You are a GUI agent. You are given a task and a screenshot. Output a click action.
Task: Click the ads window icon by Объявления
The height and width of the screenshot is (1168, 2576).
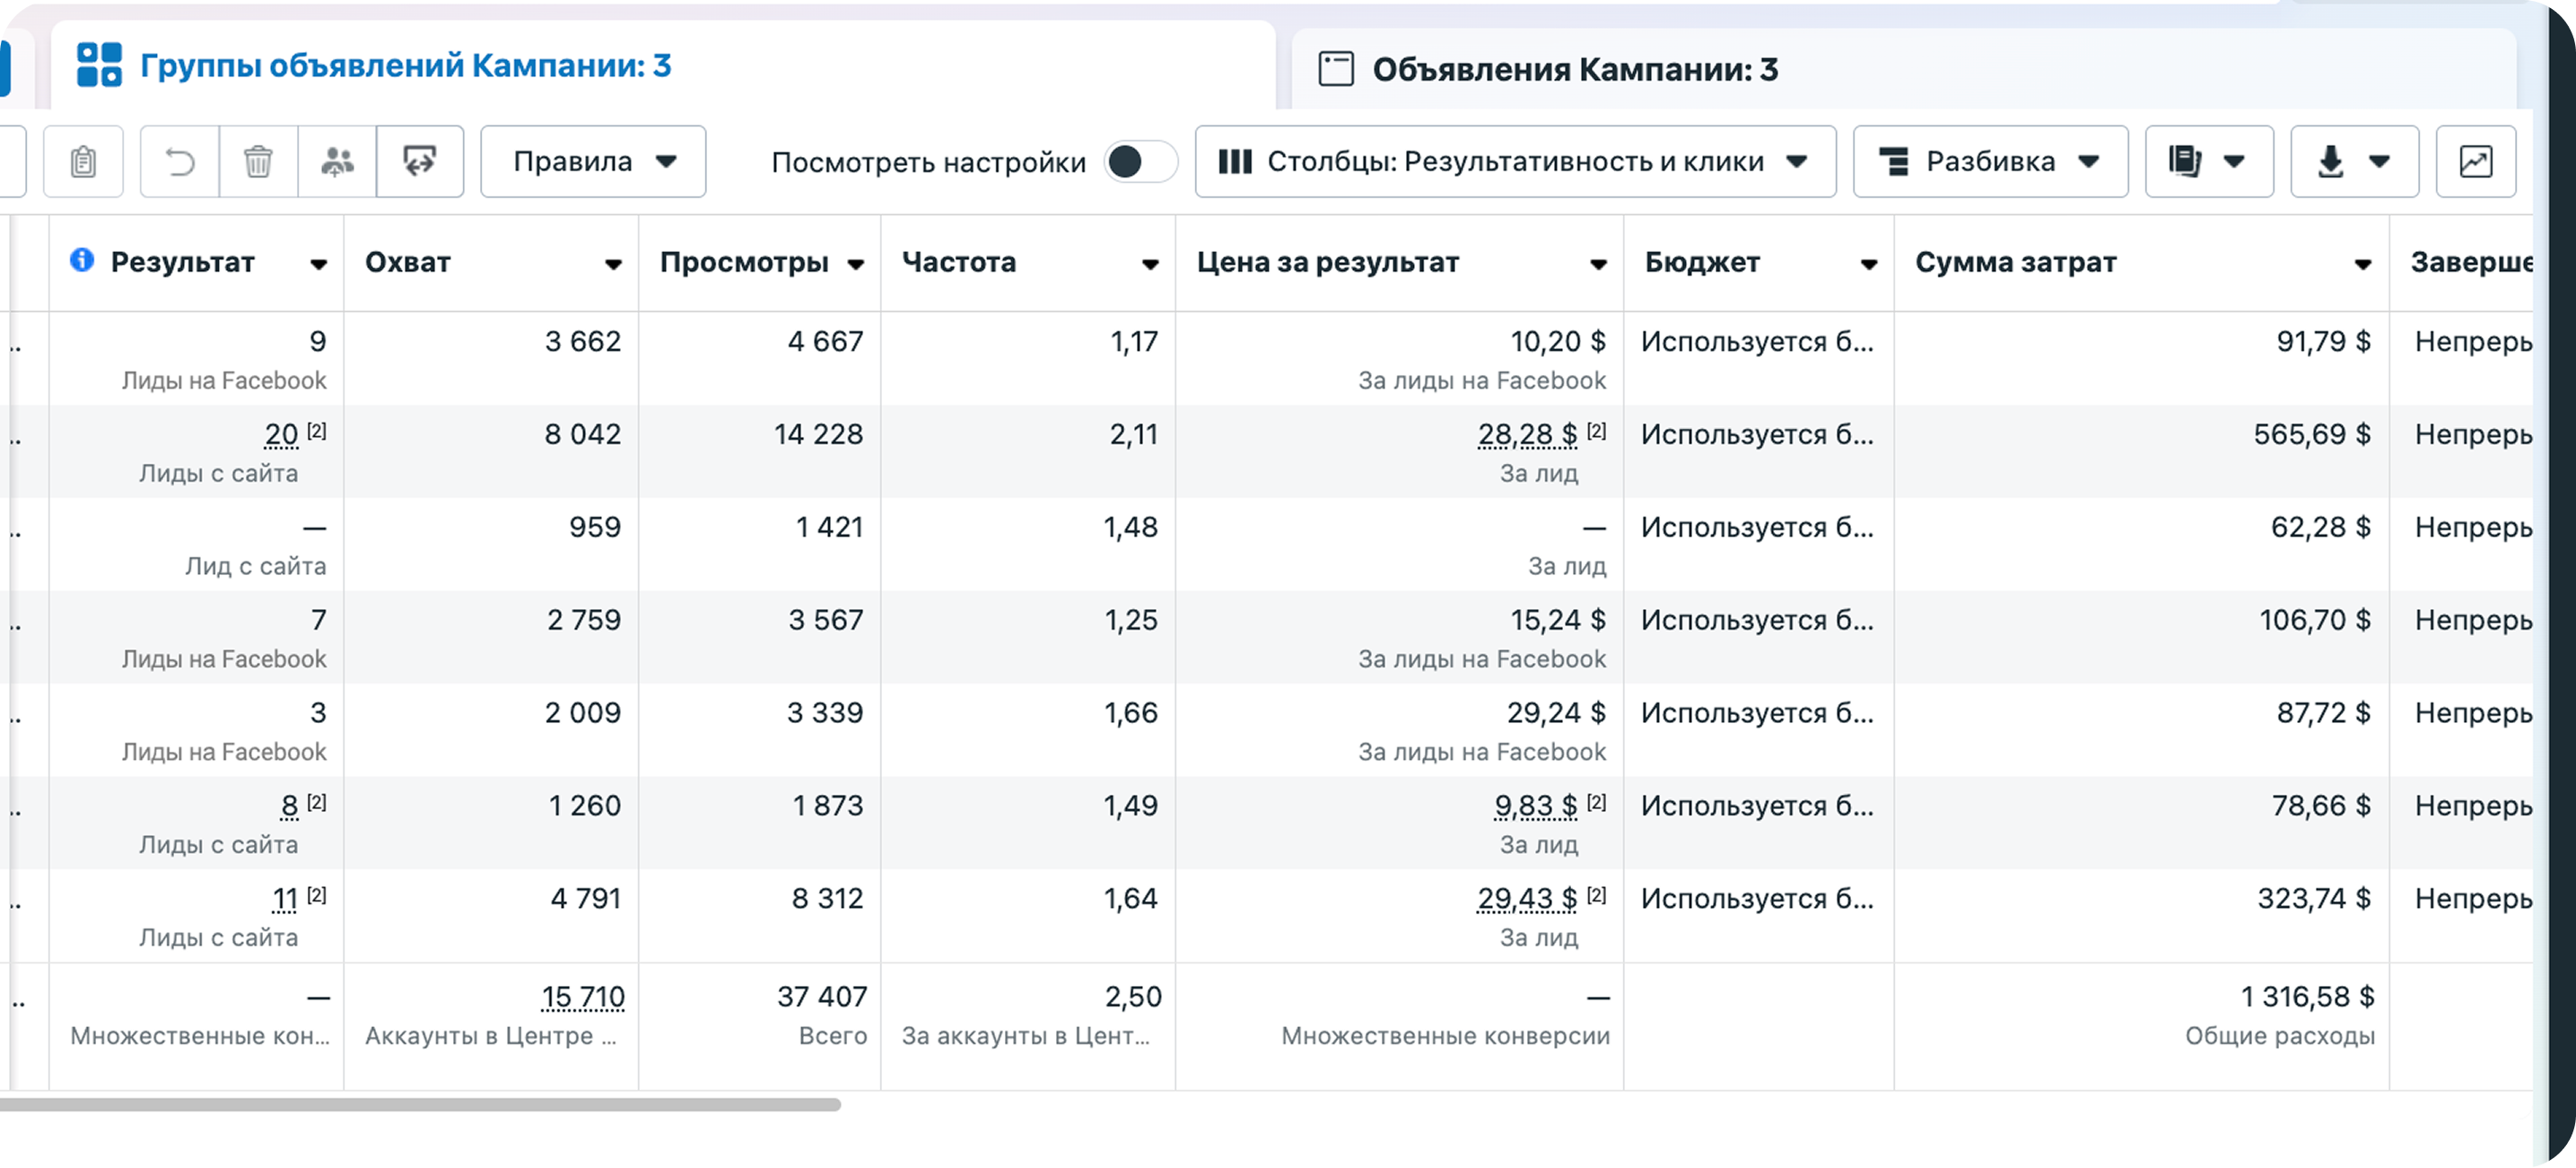tap(1336, 69)
